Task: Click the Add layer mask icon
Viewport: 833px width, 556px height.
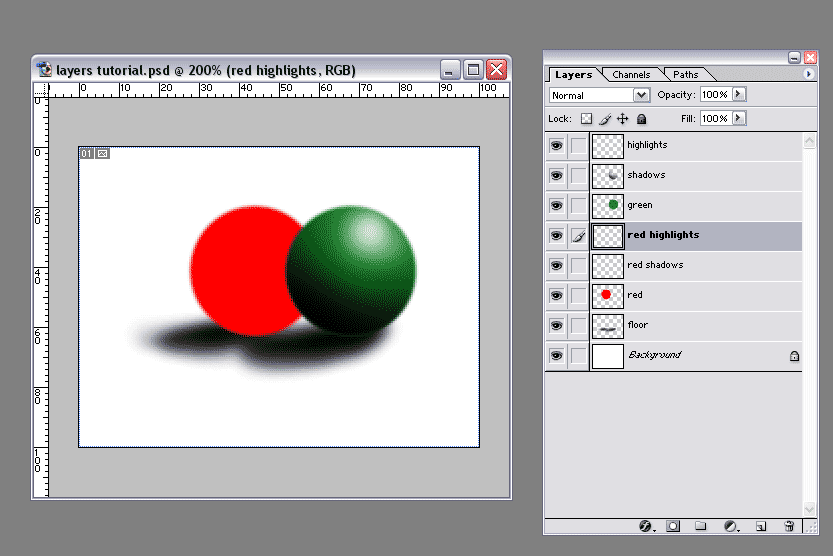Action: point(673,525)
